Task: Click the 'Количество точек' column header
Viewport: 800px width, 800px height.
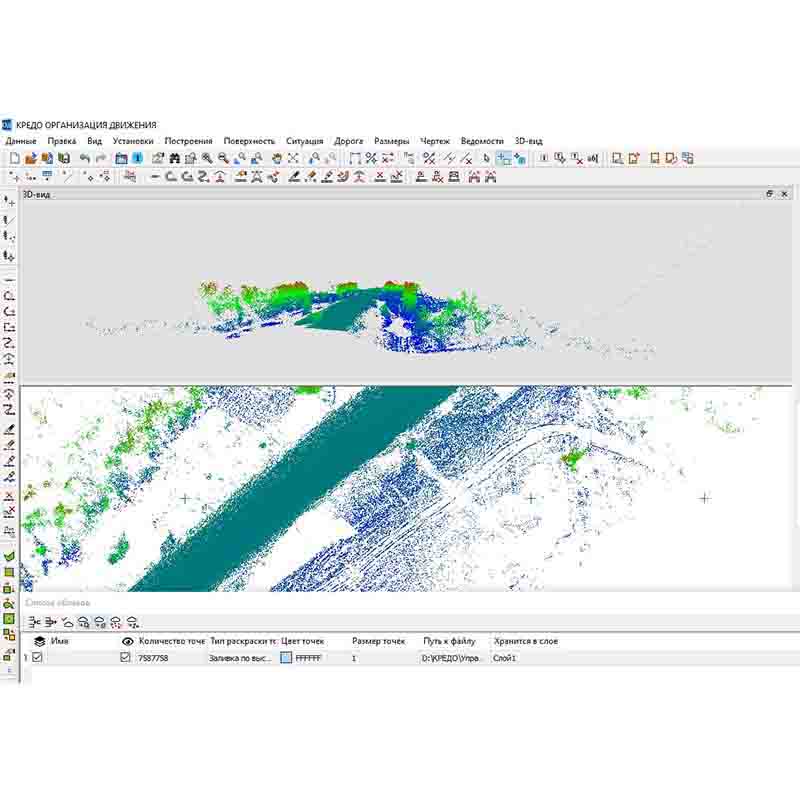Action: (x=171, y=641)
